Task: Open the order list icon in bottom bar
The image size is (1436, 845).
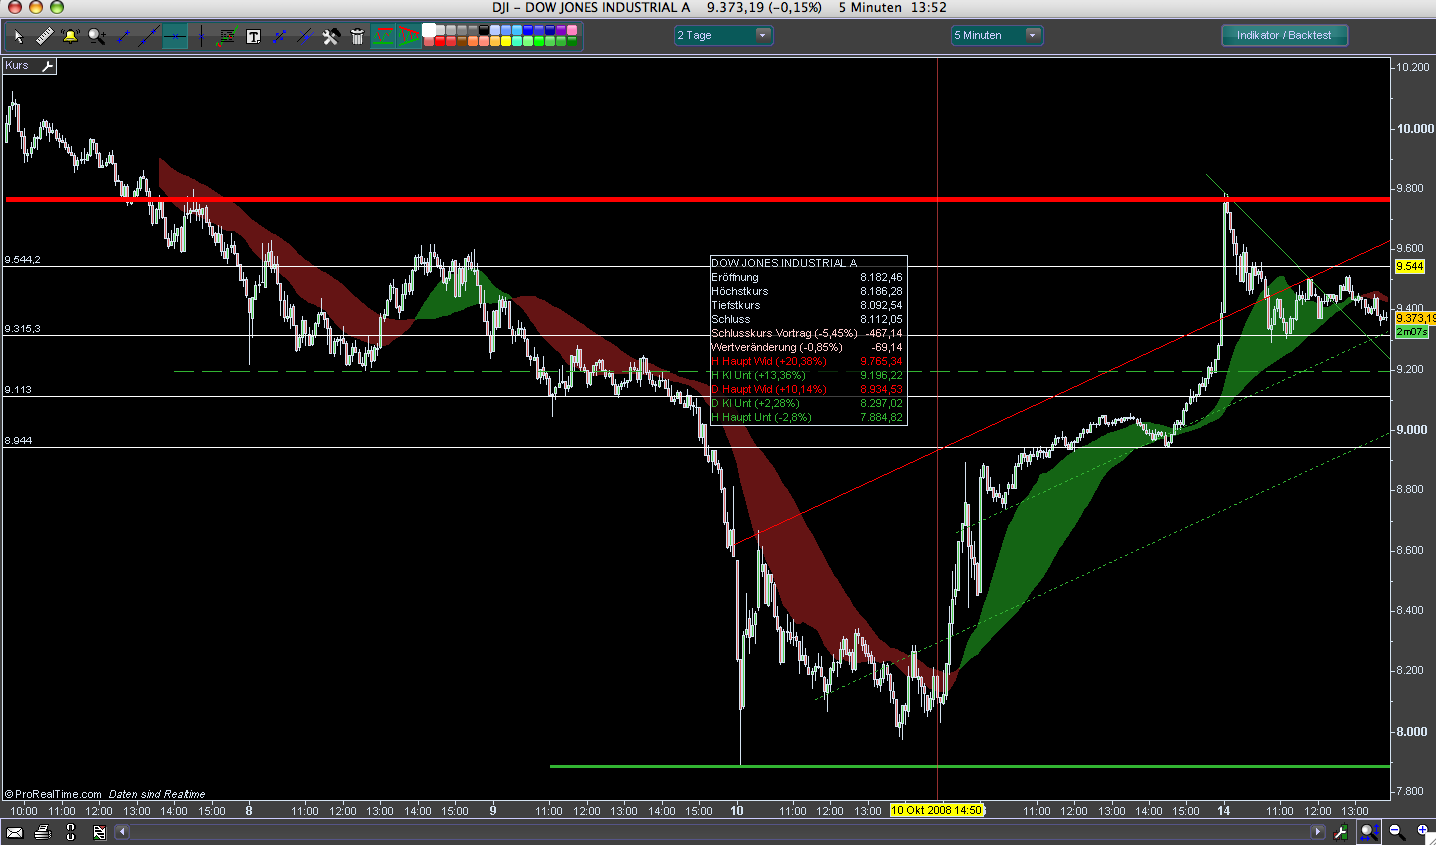Action: 99,832
